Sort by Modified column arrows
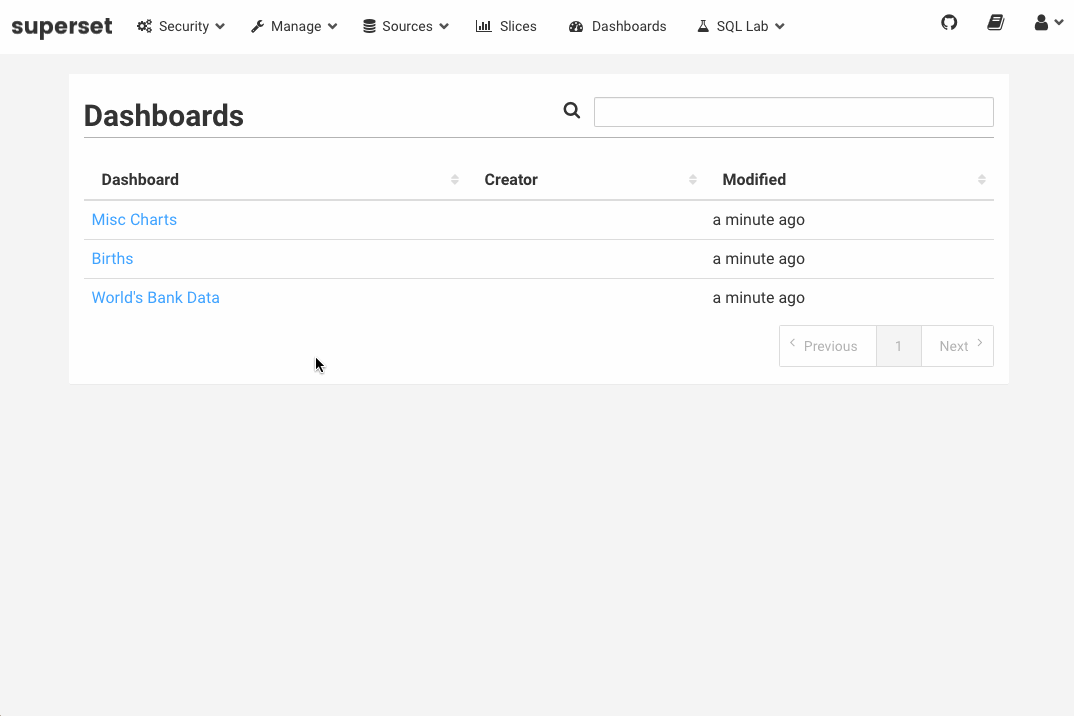The image size is (1074, 716). point(982,180)
